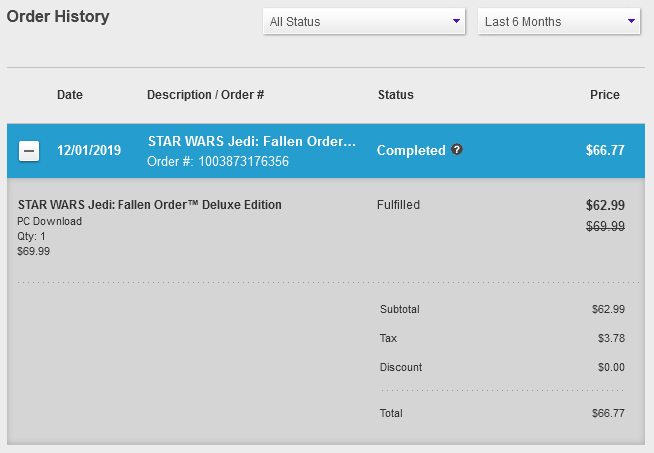Click STAR WARS Jedi: Fallen Order title in blue row
This screenshot has width=654, height=453.
coord(252,141)
